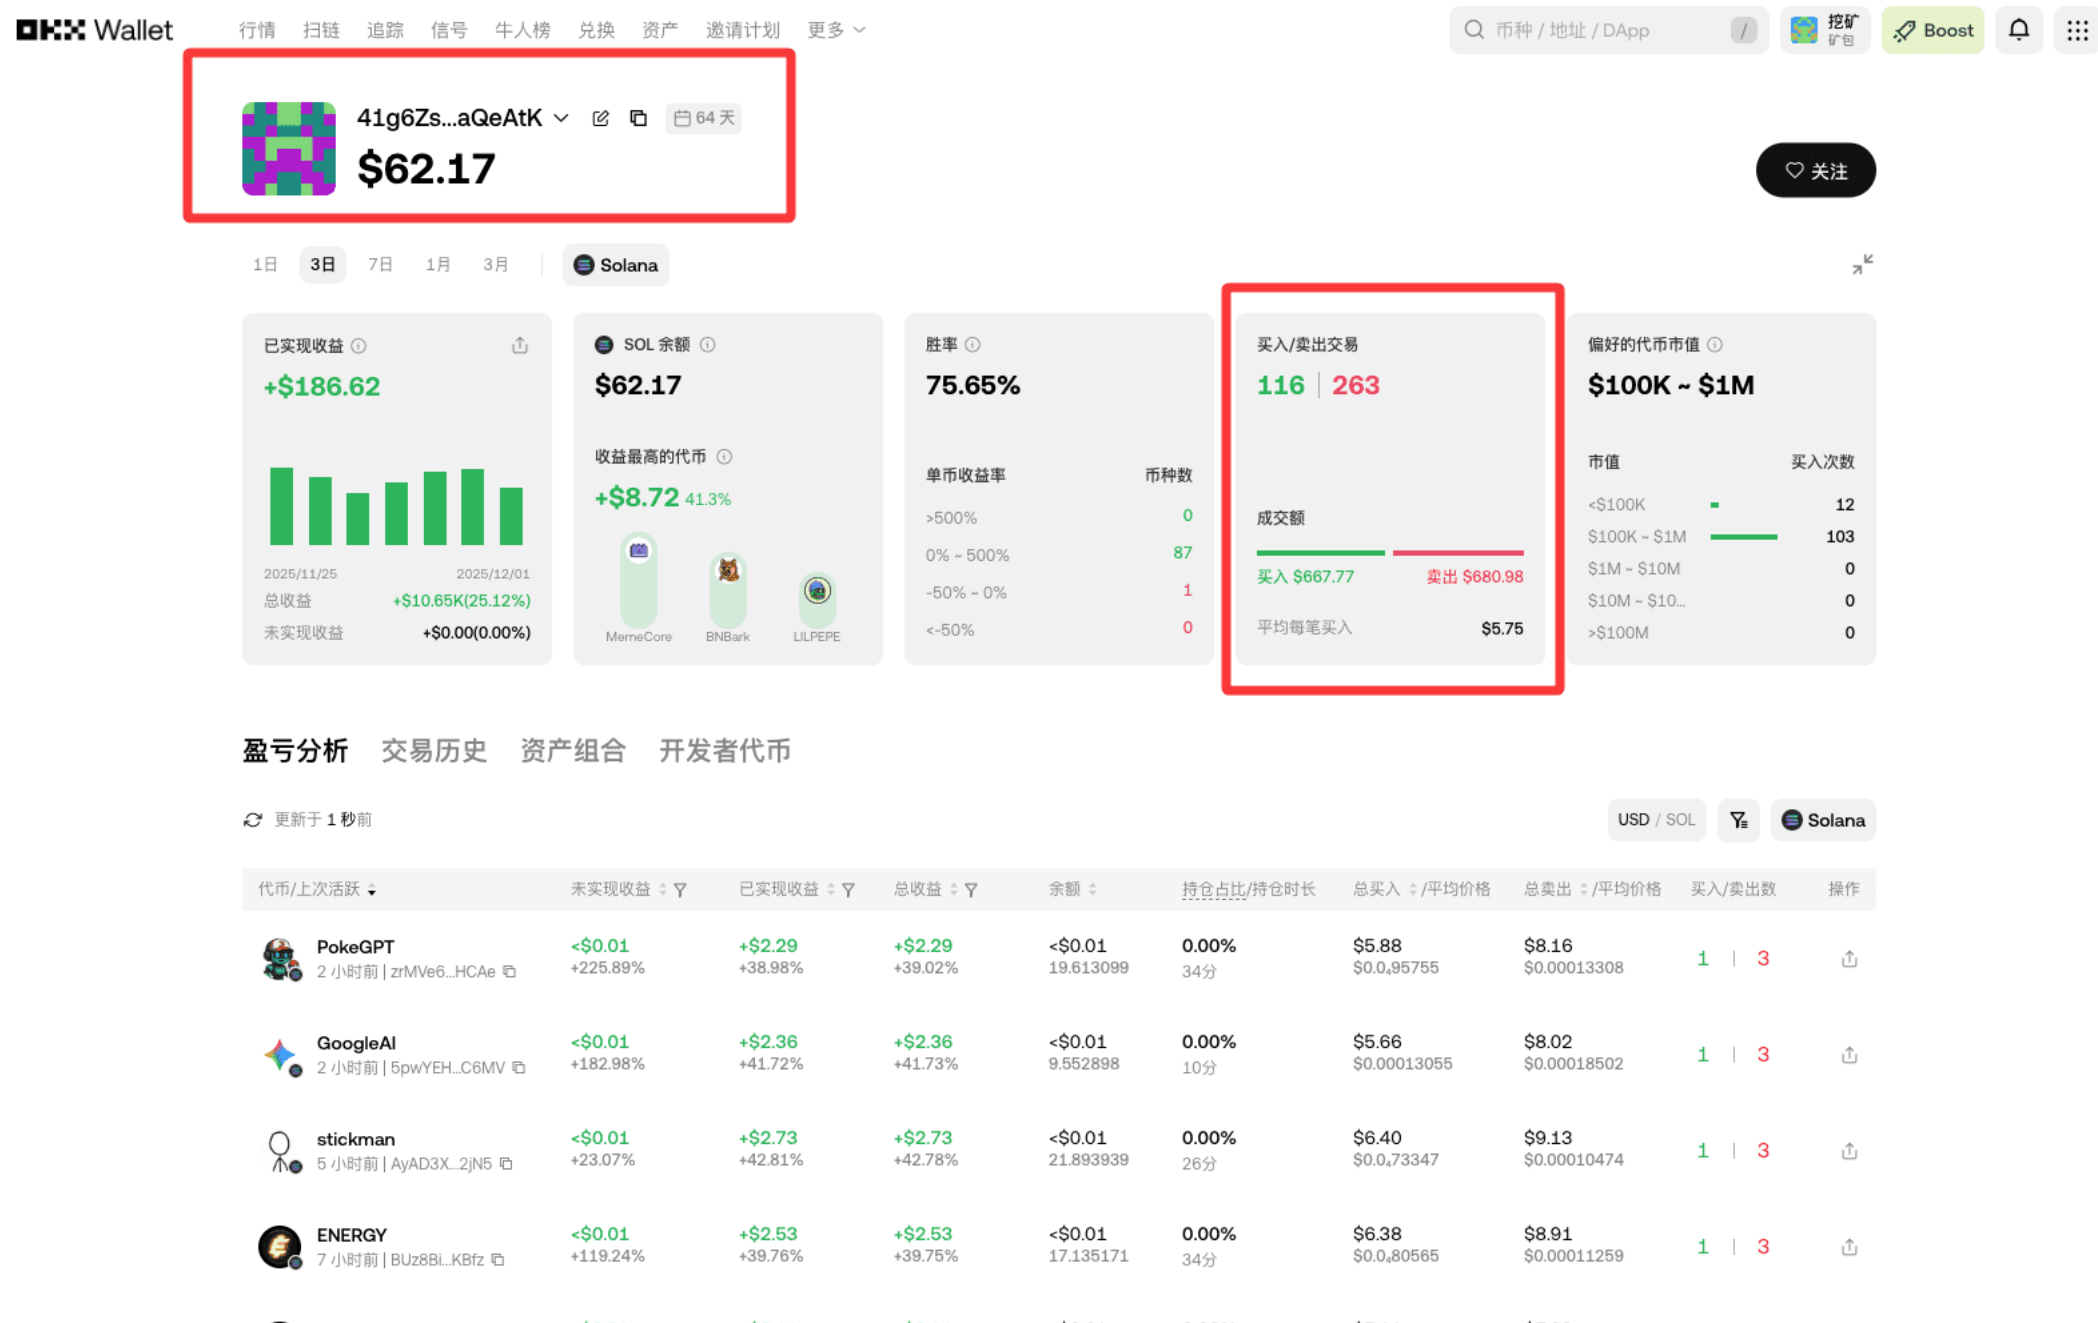Switch to the 交易历史 tab
Image resolution: width=2098 pixels, height=1323 pixels.
tap(434, 751)
